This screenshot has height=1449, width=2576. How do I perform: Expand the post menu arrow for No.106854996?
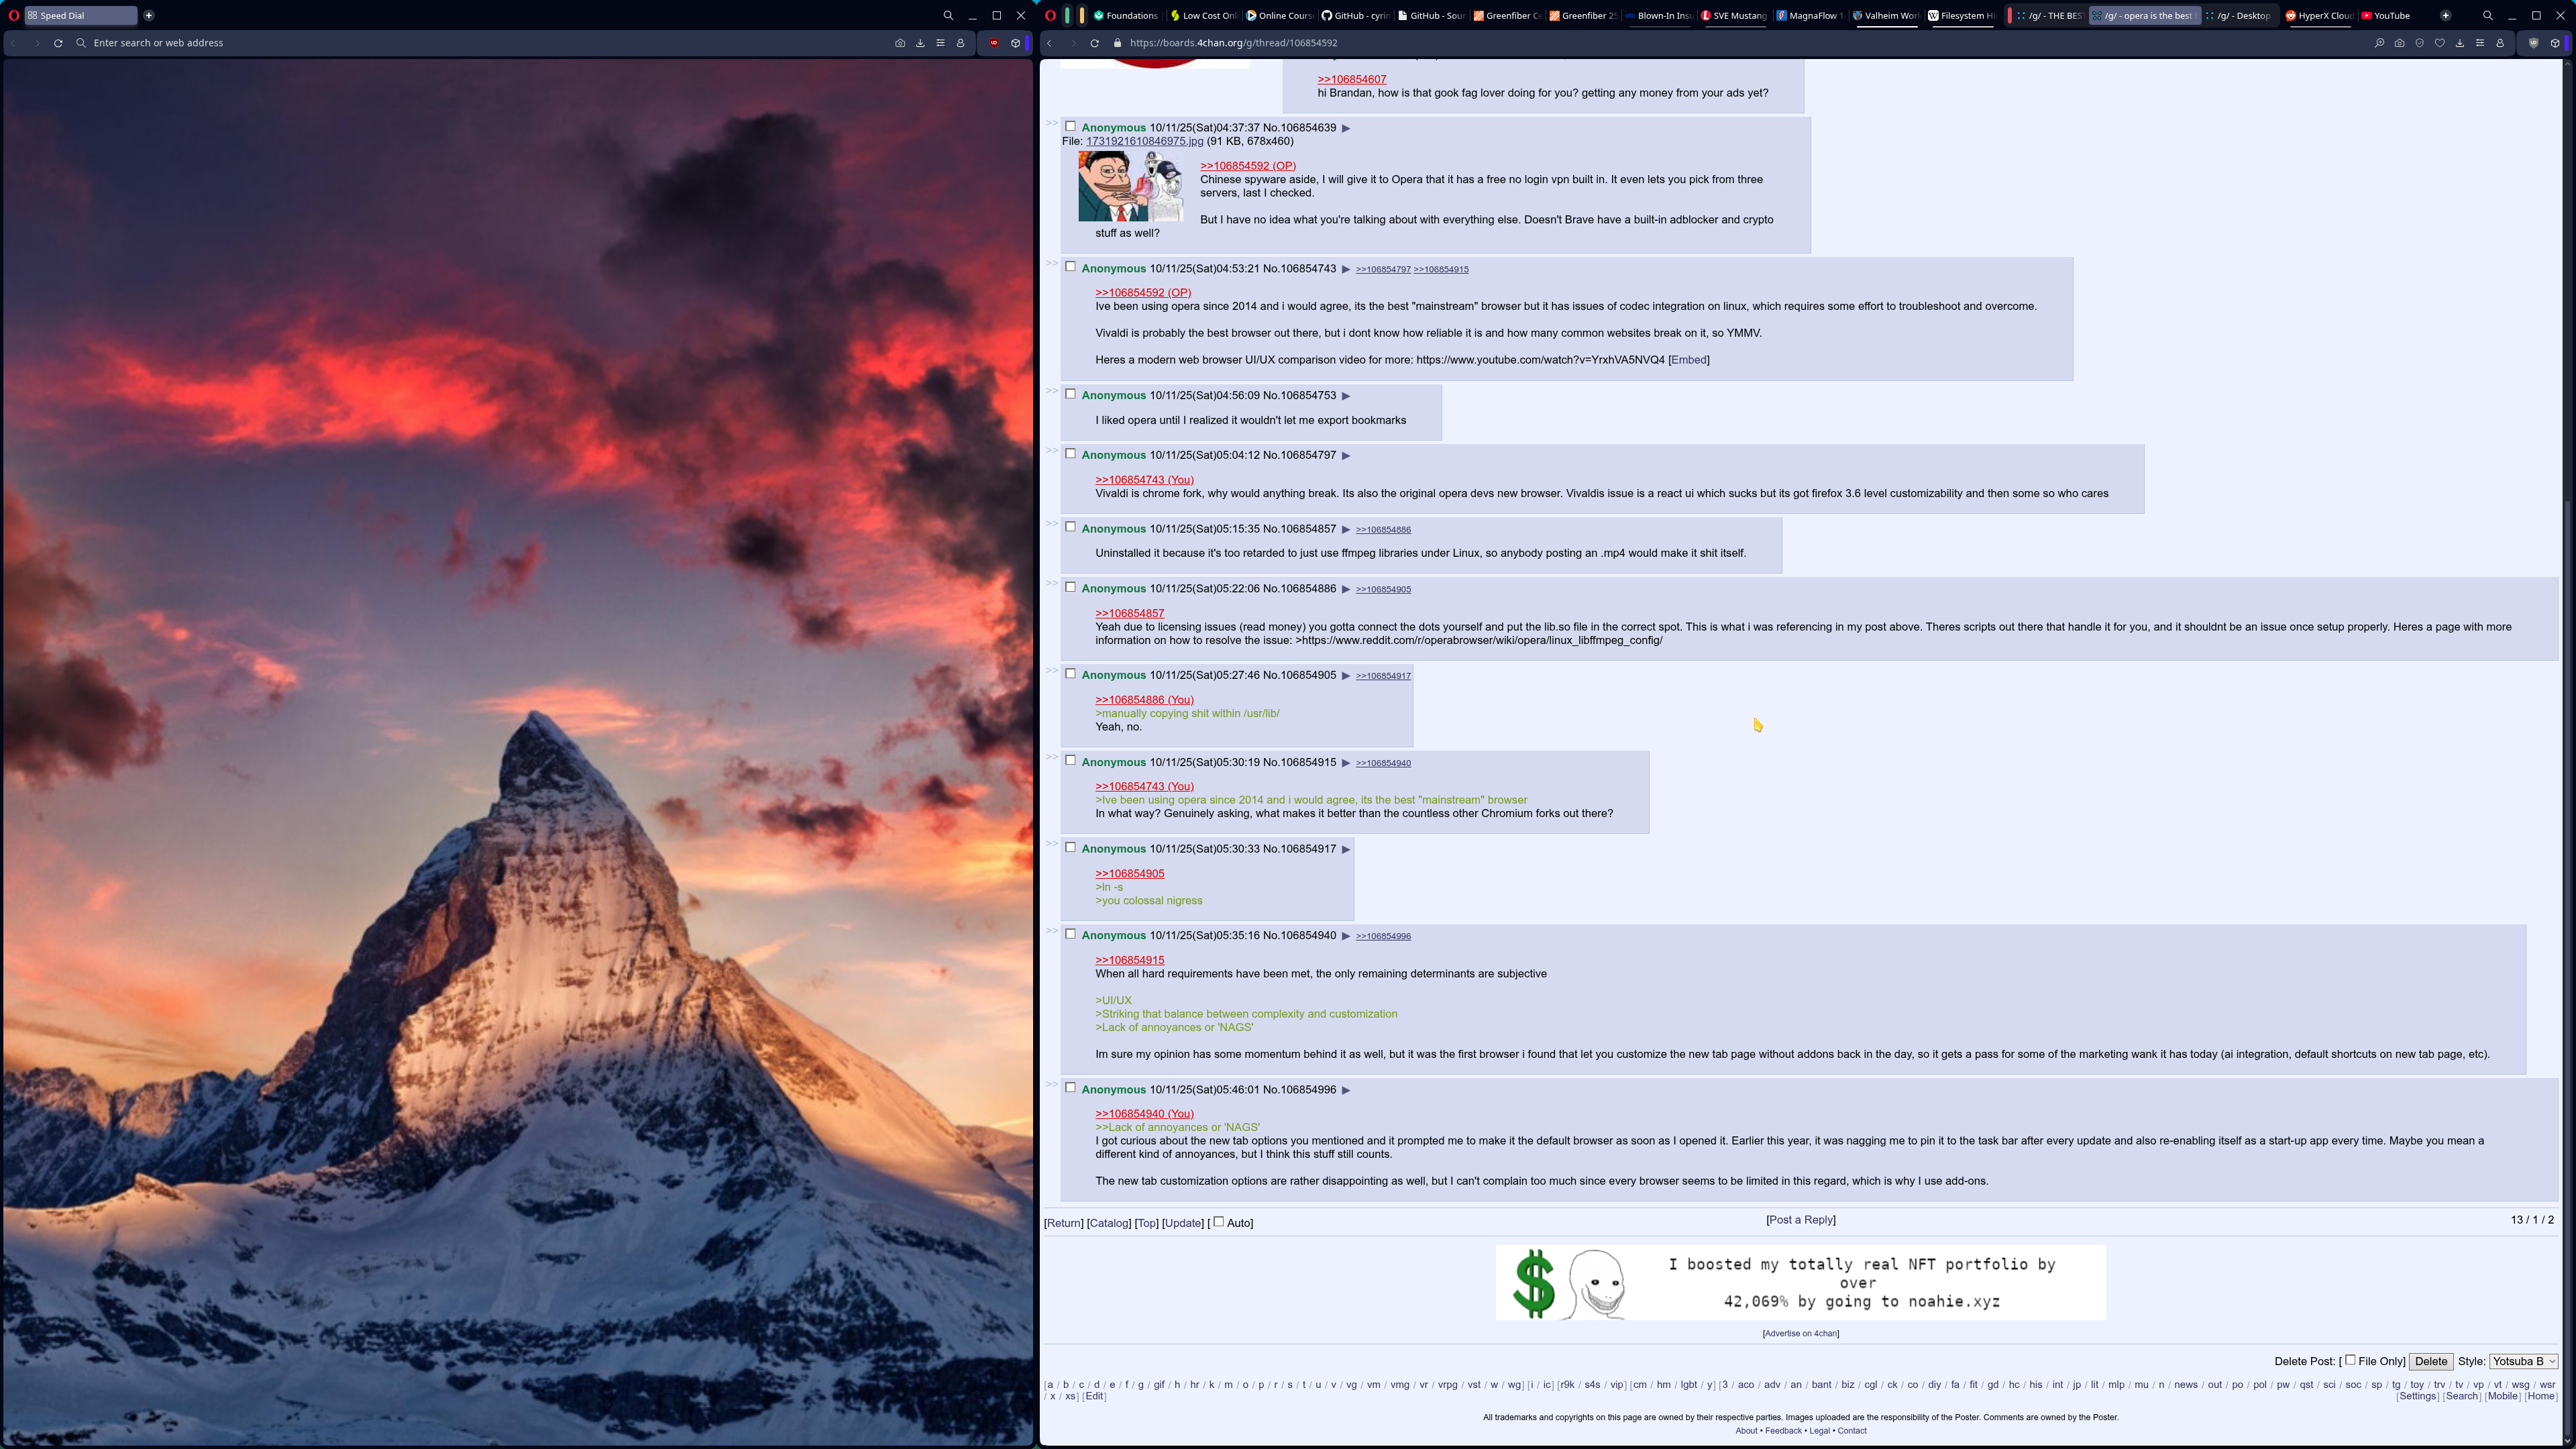(x=1346, y=1090)
